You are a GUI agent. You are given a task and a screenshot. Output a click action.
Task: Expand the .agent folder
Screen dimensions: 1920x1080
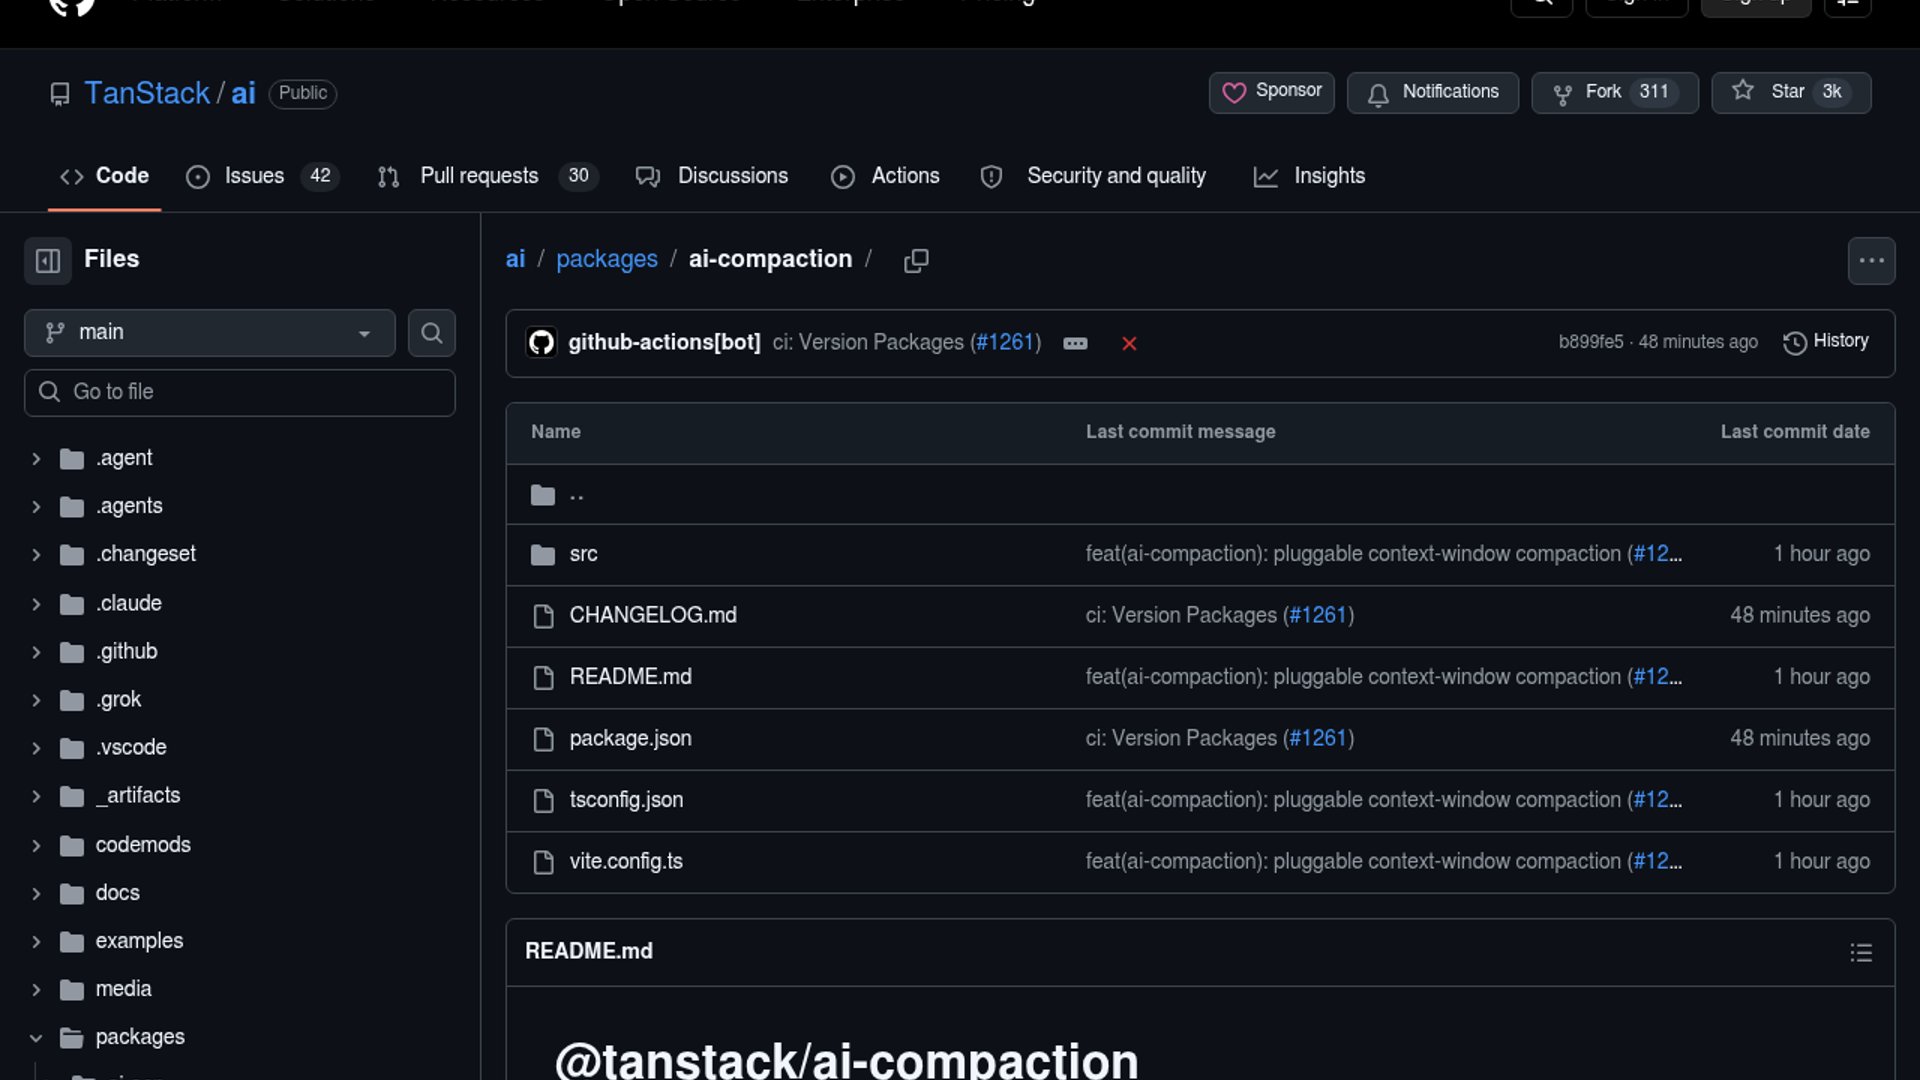pyautogui.click(x=36, y=459)
